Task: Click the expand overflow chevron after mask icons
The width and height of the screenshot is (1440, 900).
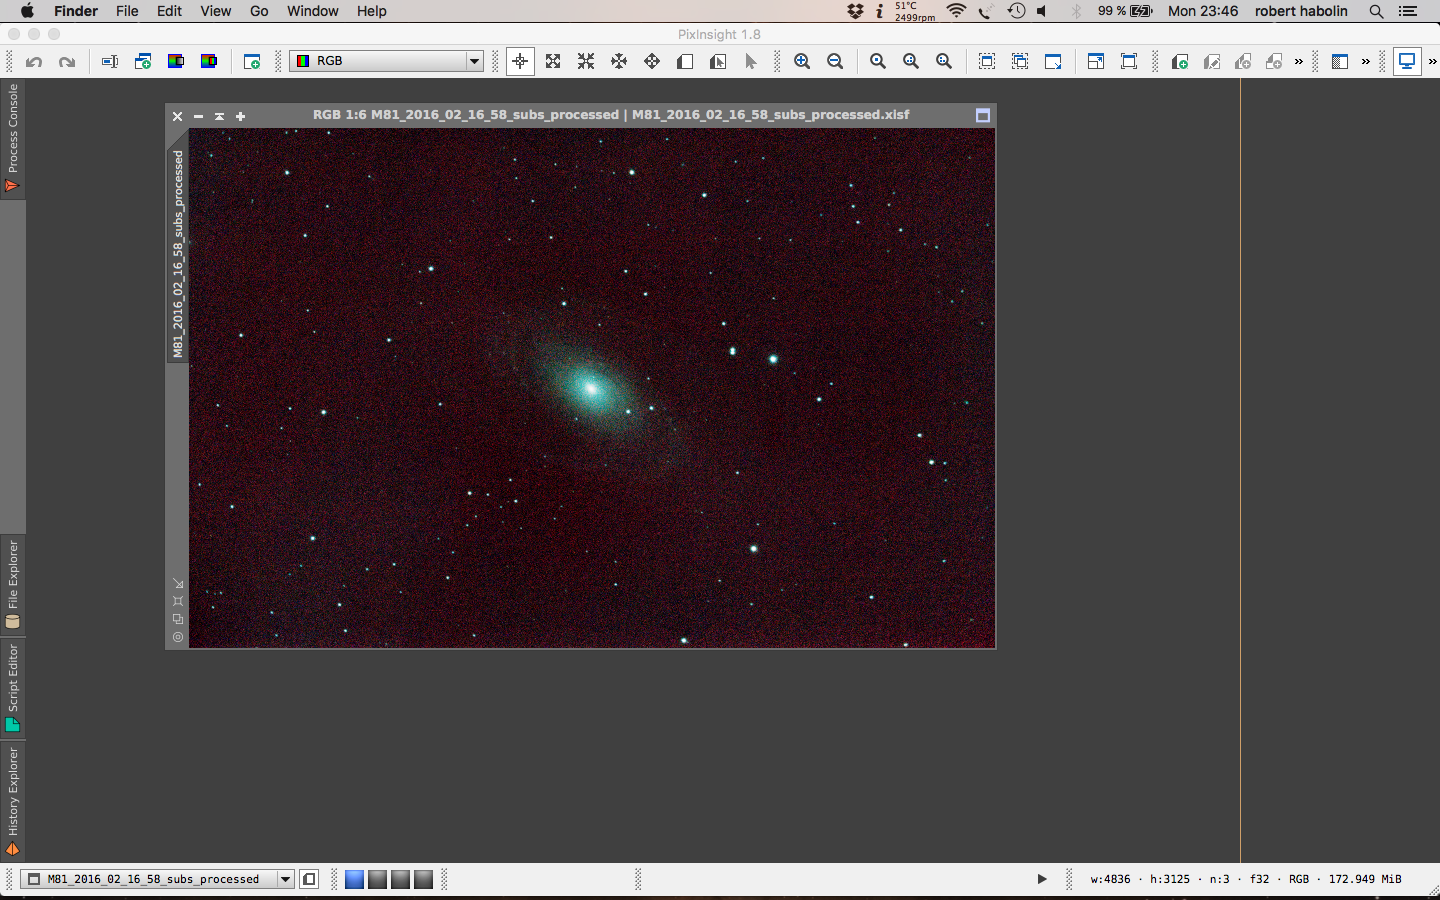Action: pos(1299,62)
